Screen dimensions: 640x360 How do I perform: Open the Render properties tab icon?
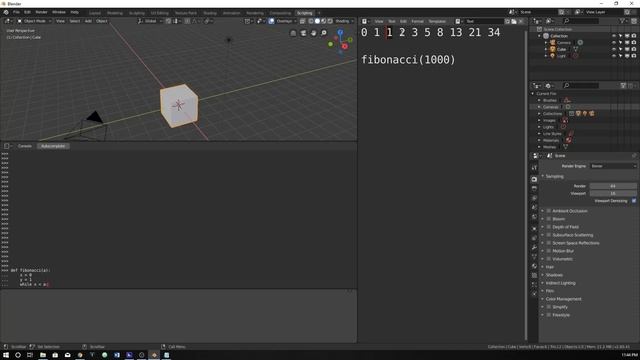pyautogui.click(x=534, y=179)
